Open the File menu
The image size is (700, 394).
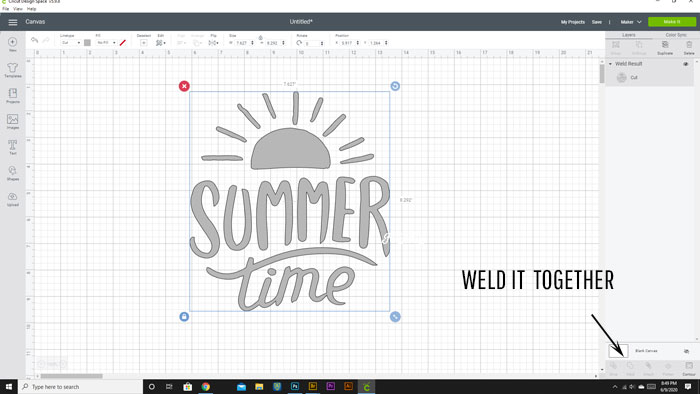pos(5,8)
